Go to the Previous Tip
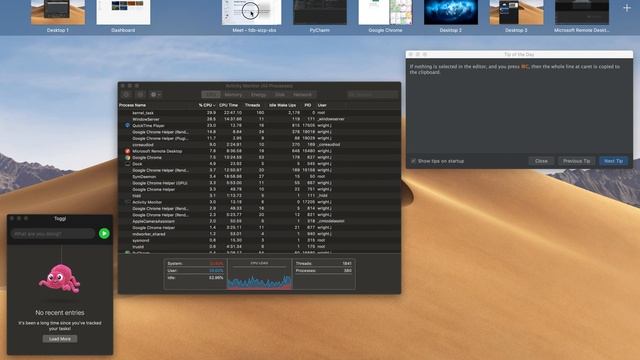Viewport: 640px width, 360px height. [x=576, y=161]
